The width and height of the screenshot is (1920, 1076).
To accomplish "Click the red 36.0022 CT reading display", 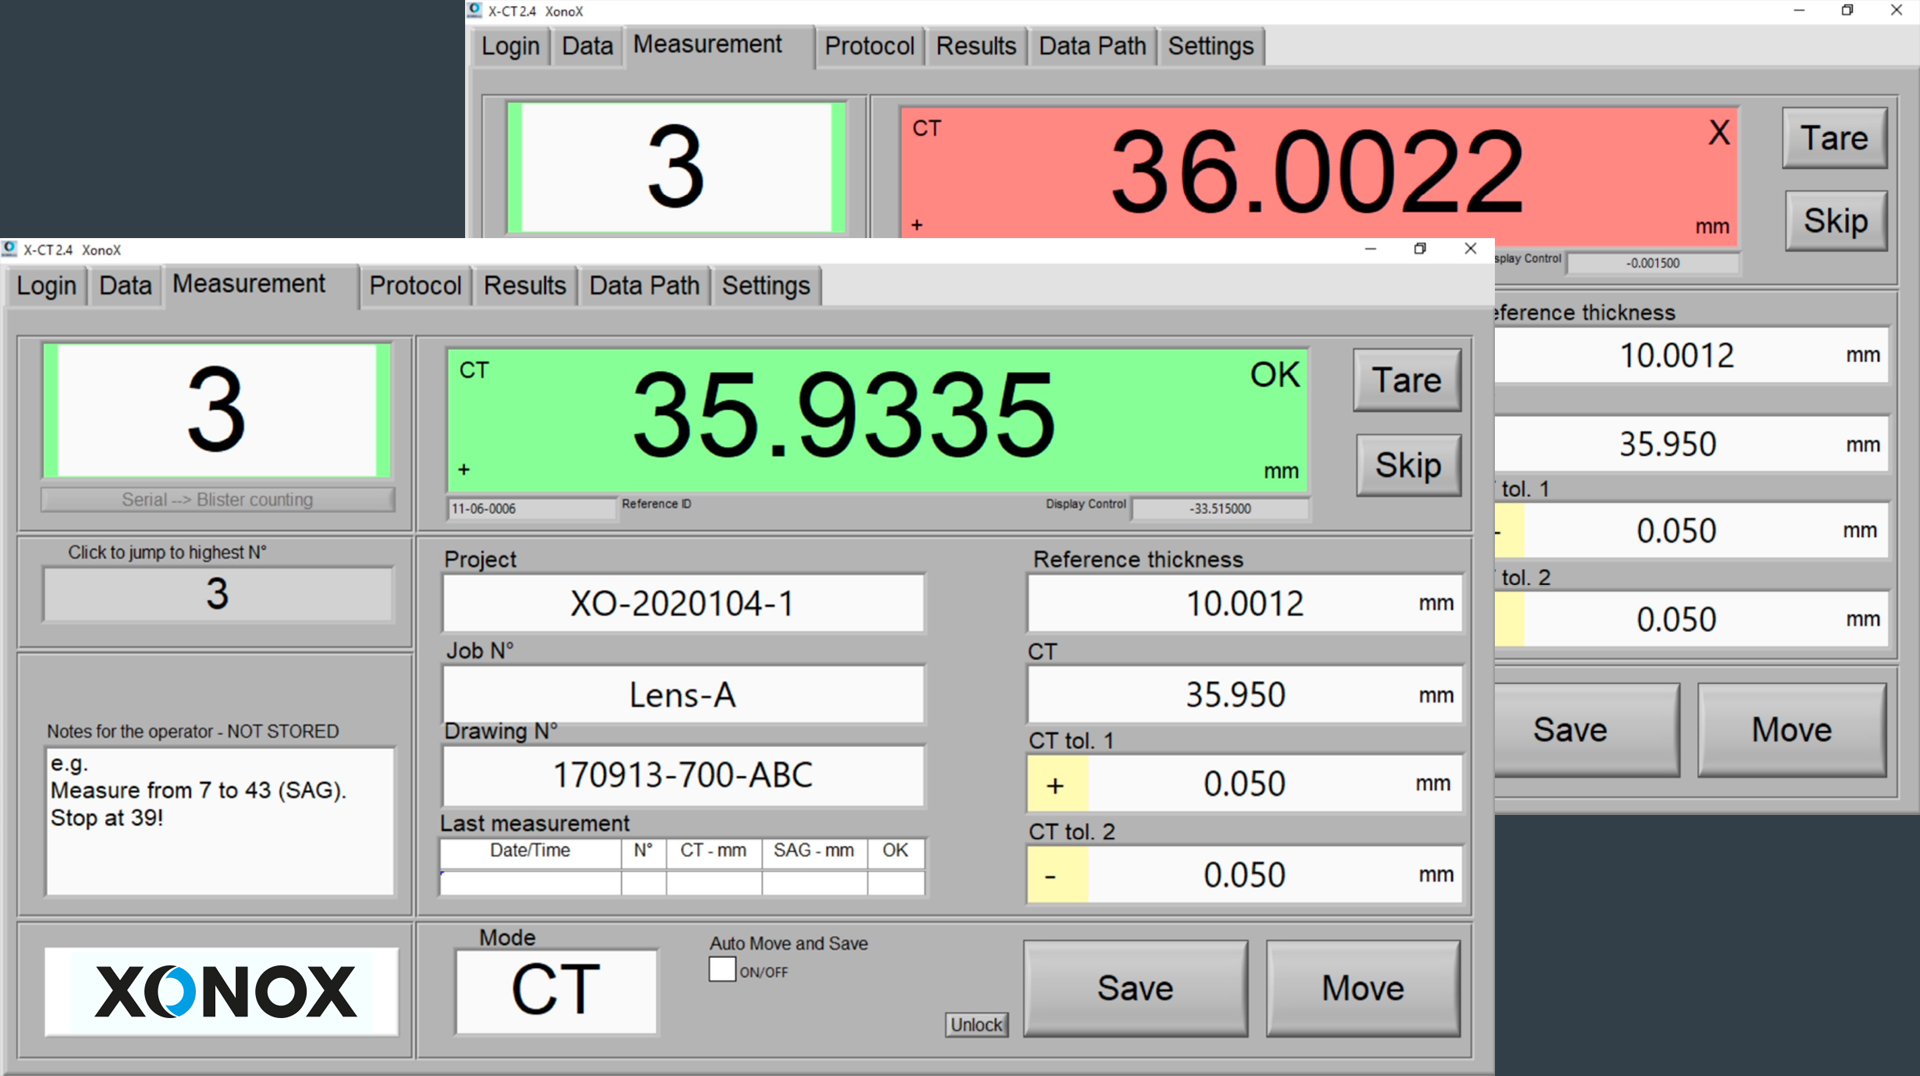I will point(1318,174).
